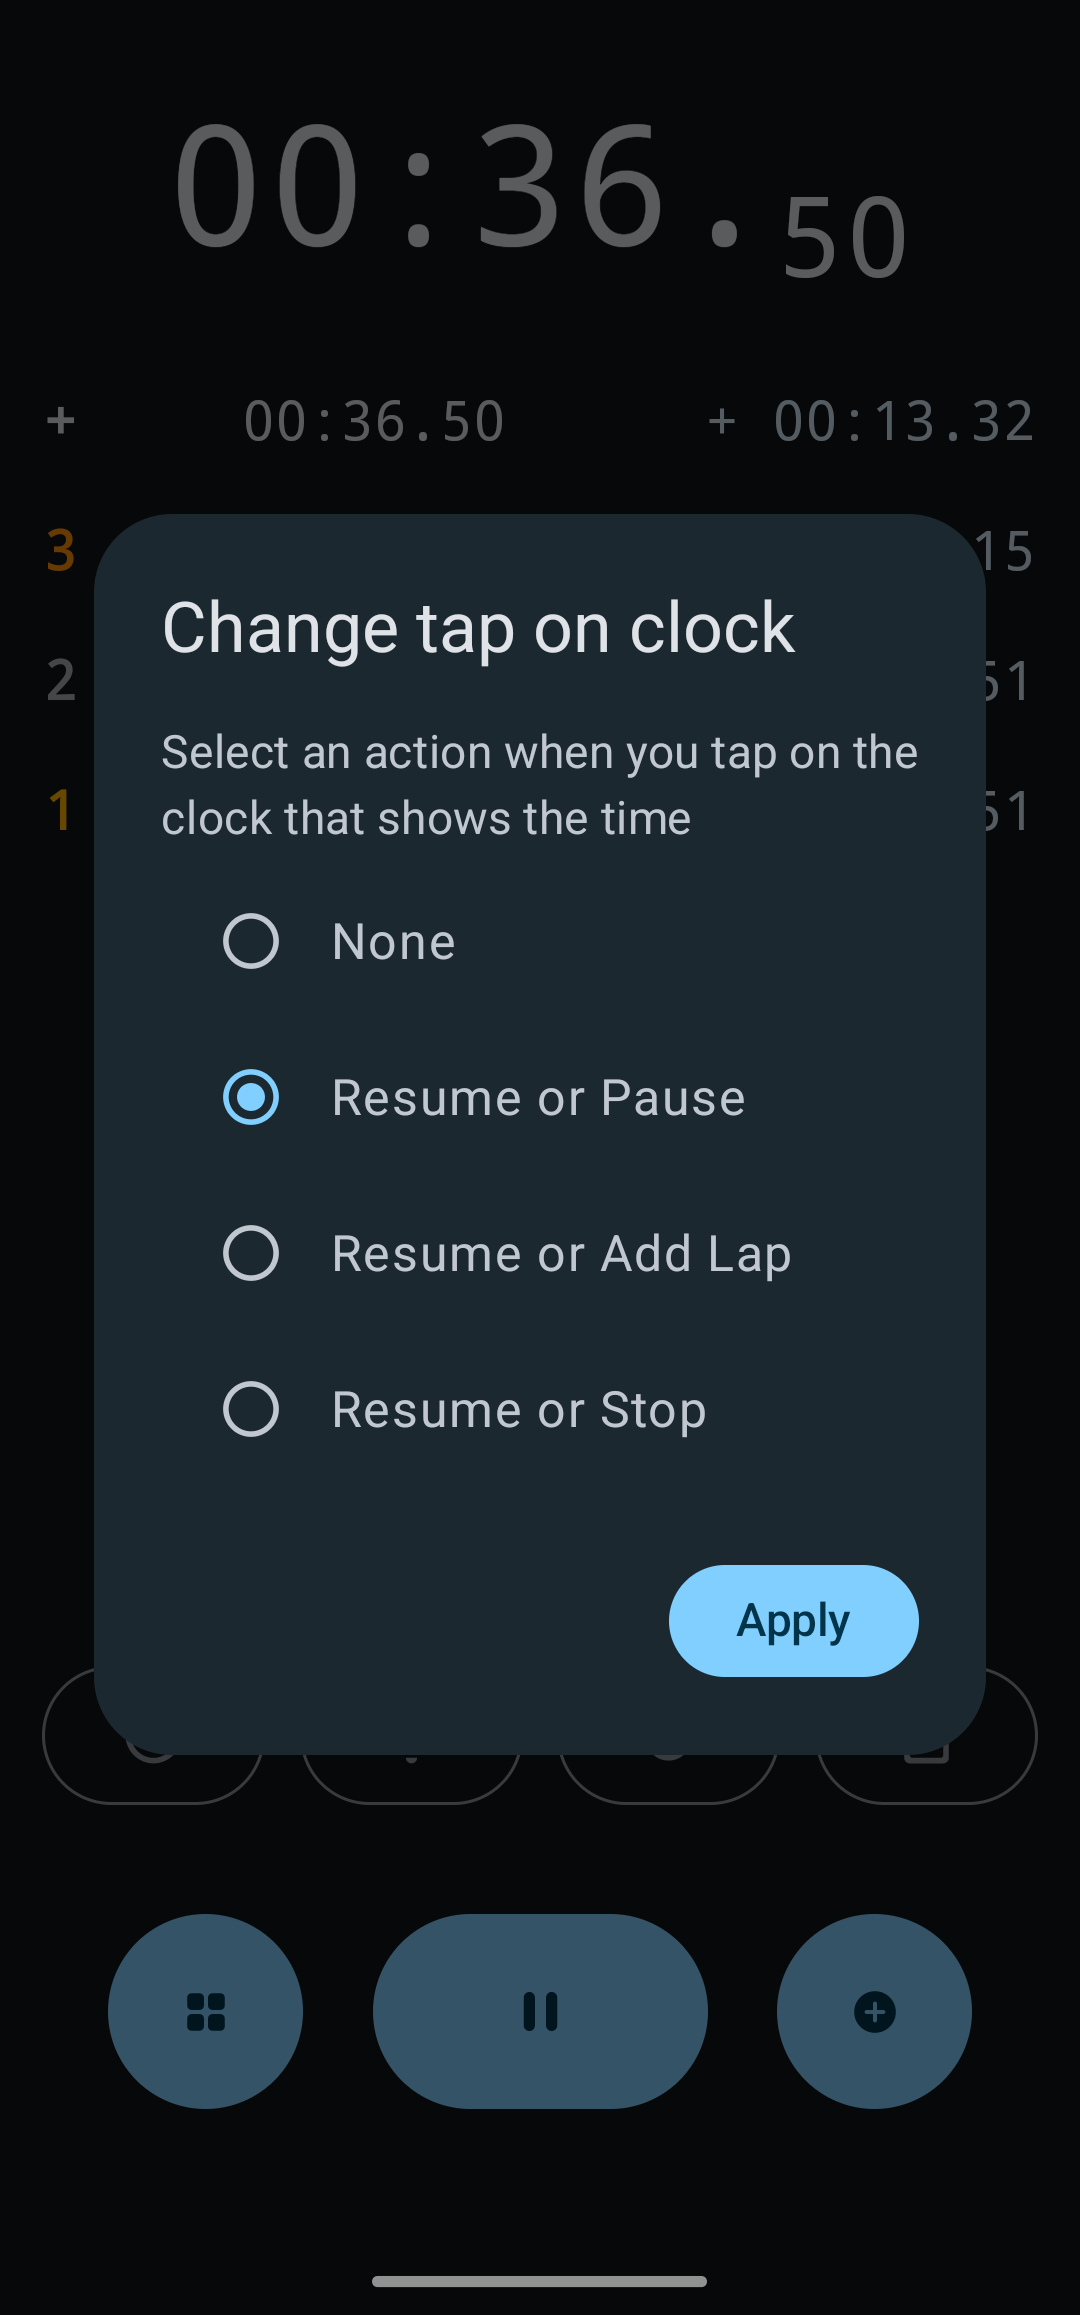Tap the plus sign left of total time
1080x2315 pixels.
click(x=61, y=421)
